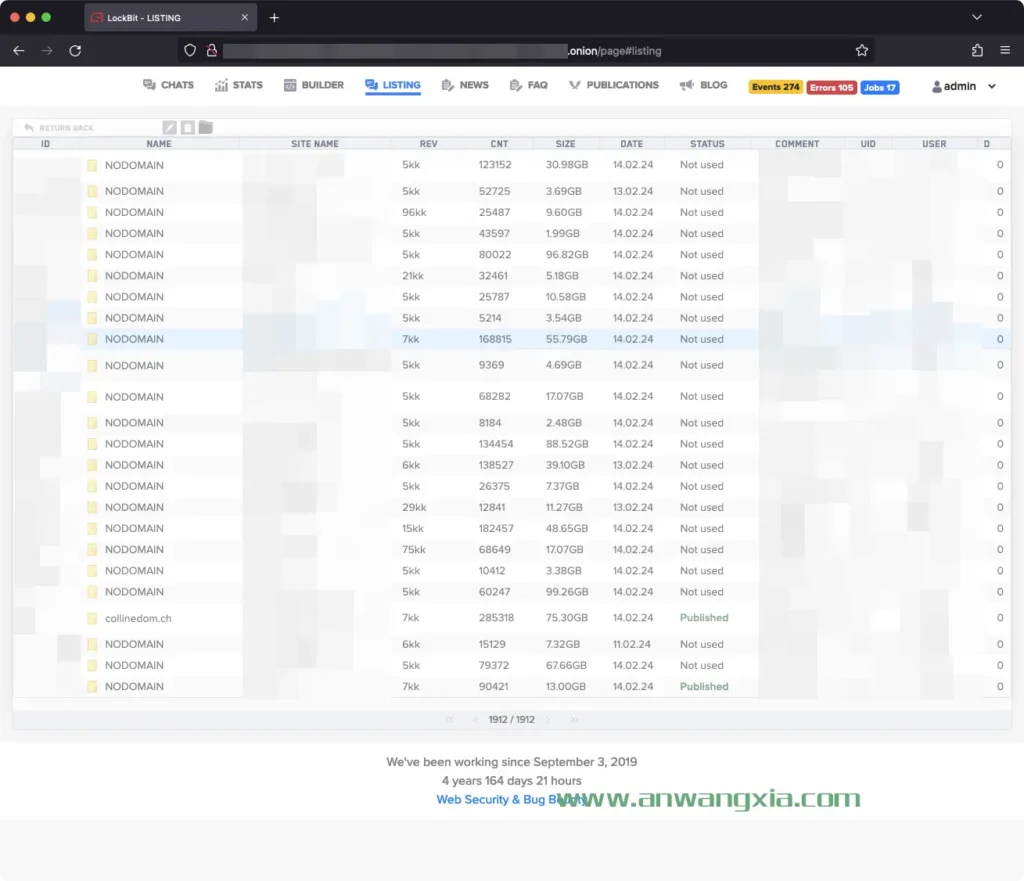
Task: Jump to last page with double-right arrows
Action: click(574, 720)
